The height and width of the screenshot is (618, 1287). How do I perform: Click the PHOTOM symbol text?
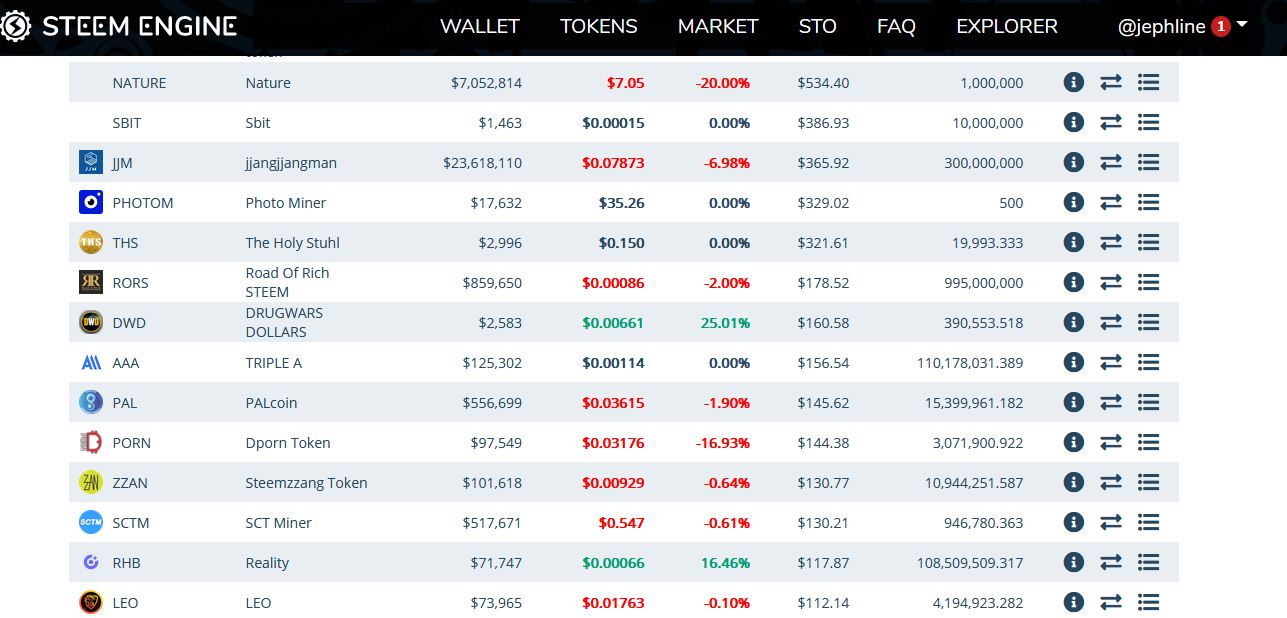[143, 203]
